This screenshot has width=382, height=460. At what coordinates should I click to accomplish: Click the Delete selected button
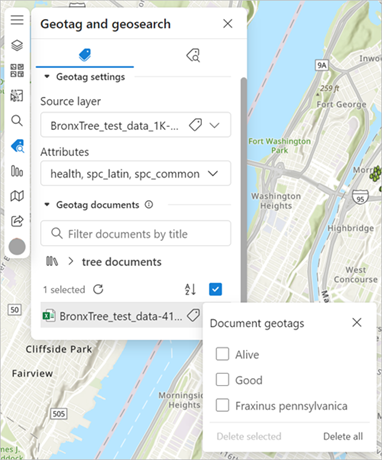pos(249,436)
